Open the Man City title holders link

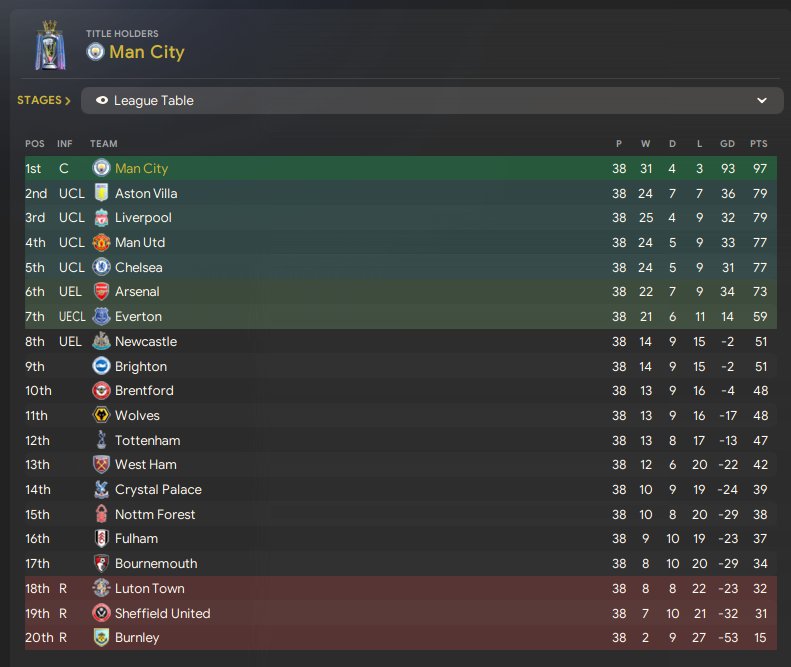pyautogui.click(x=147, y=52)
